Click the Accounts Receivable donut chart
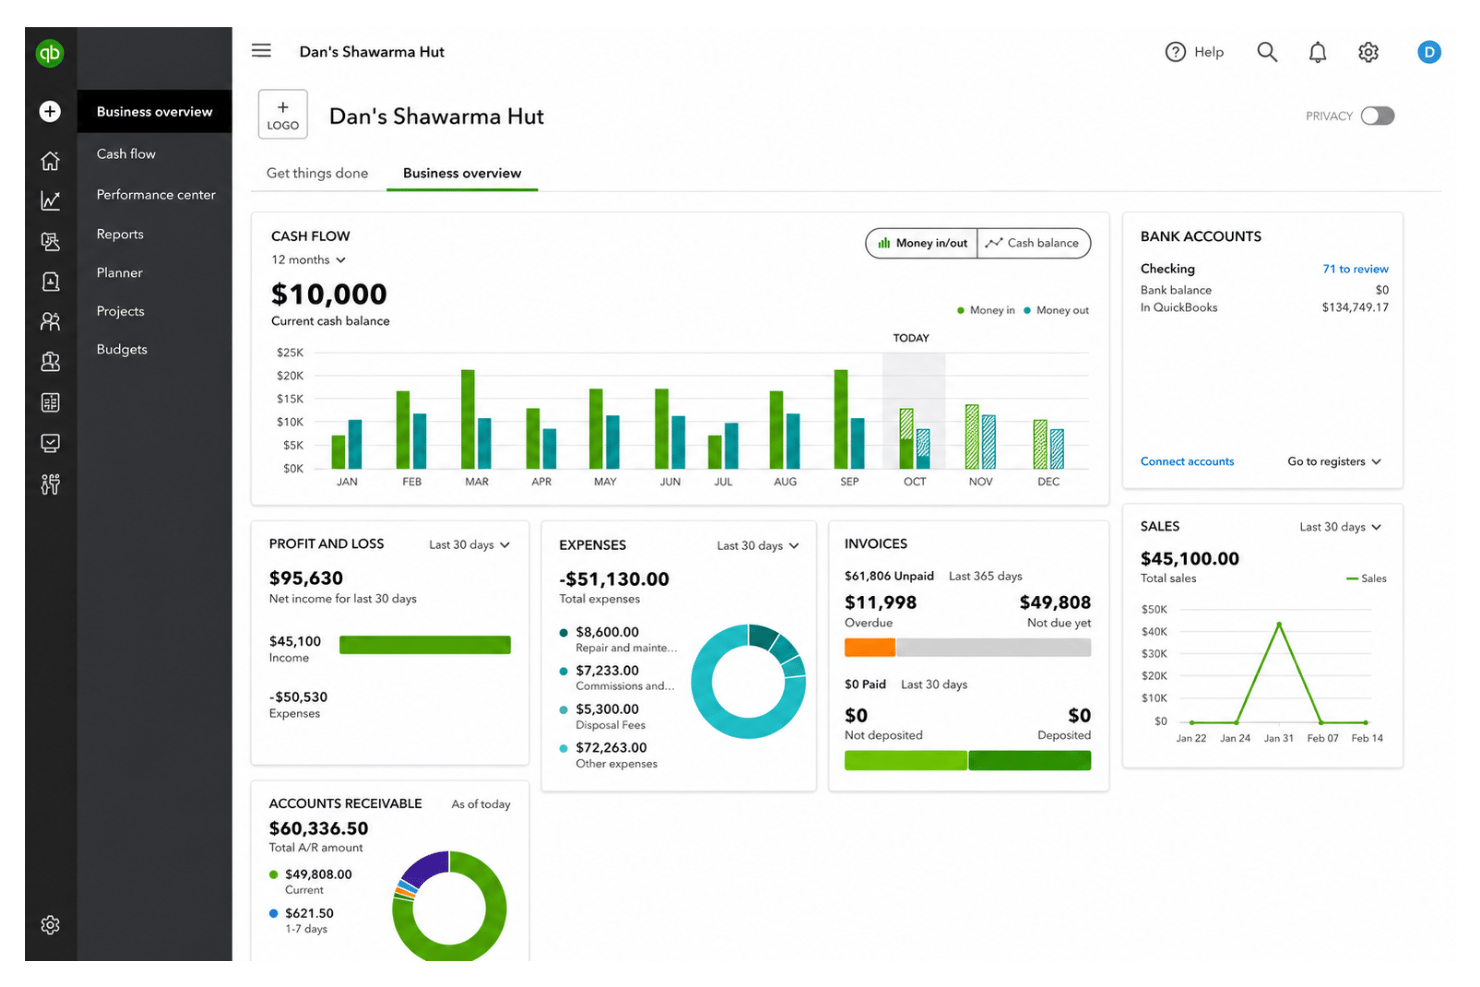Viewport: 1480px width, 987px height. (x=449, y=906)
